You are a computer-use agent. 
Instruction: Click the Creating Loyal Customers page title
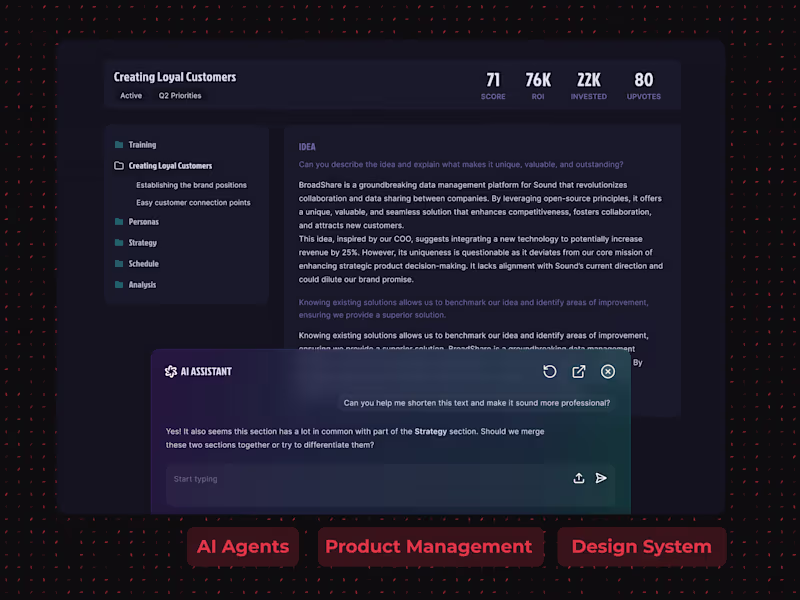click(174, 77)
